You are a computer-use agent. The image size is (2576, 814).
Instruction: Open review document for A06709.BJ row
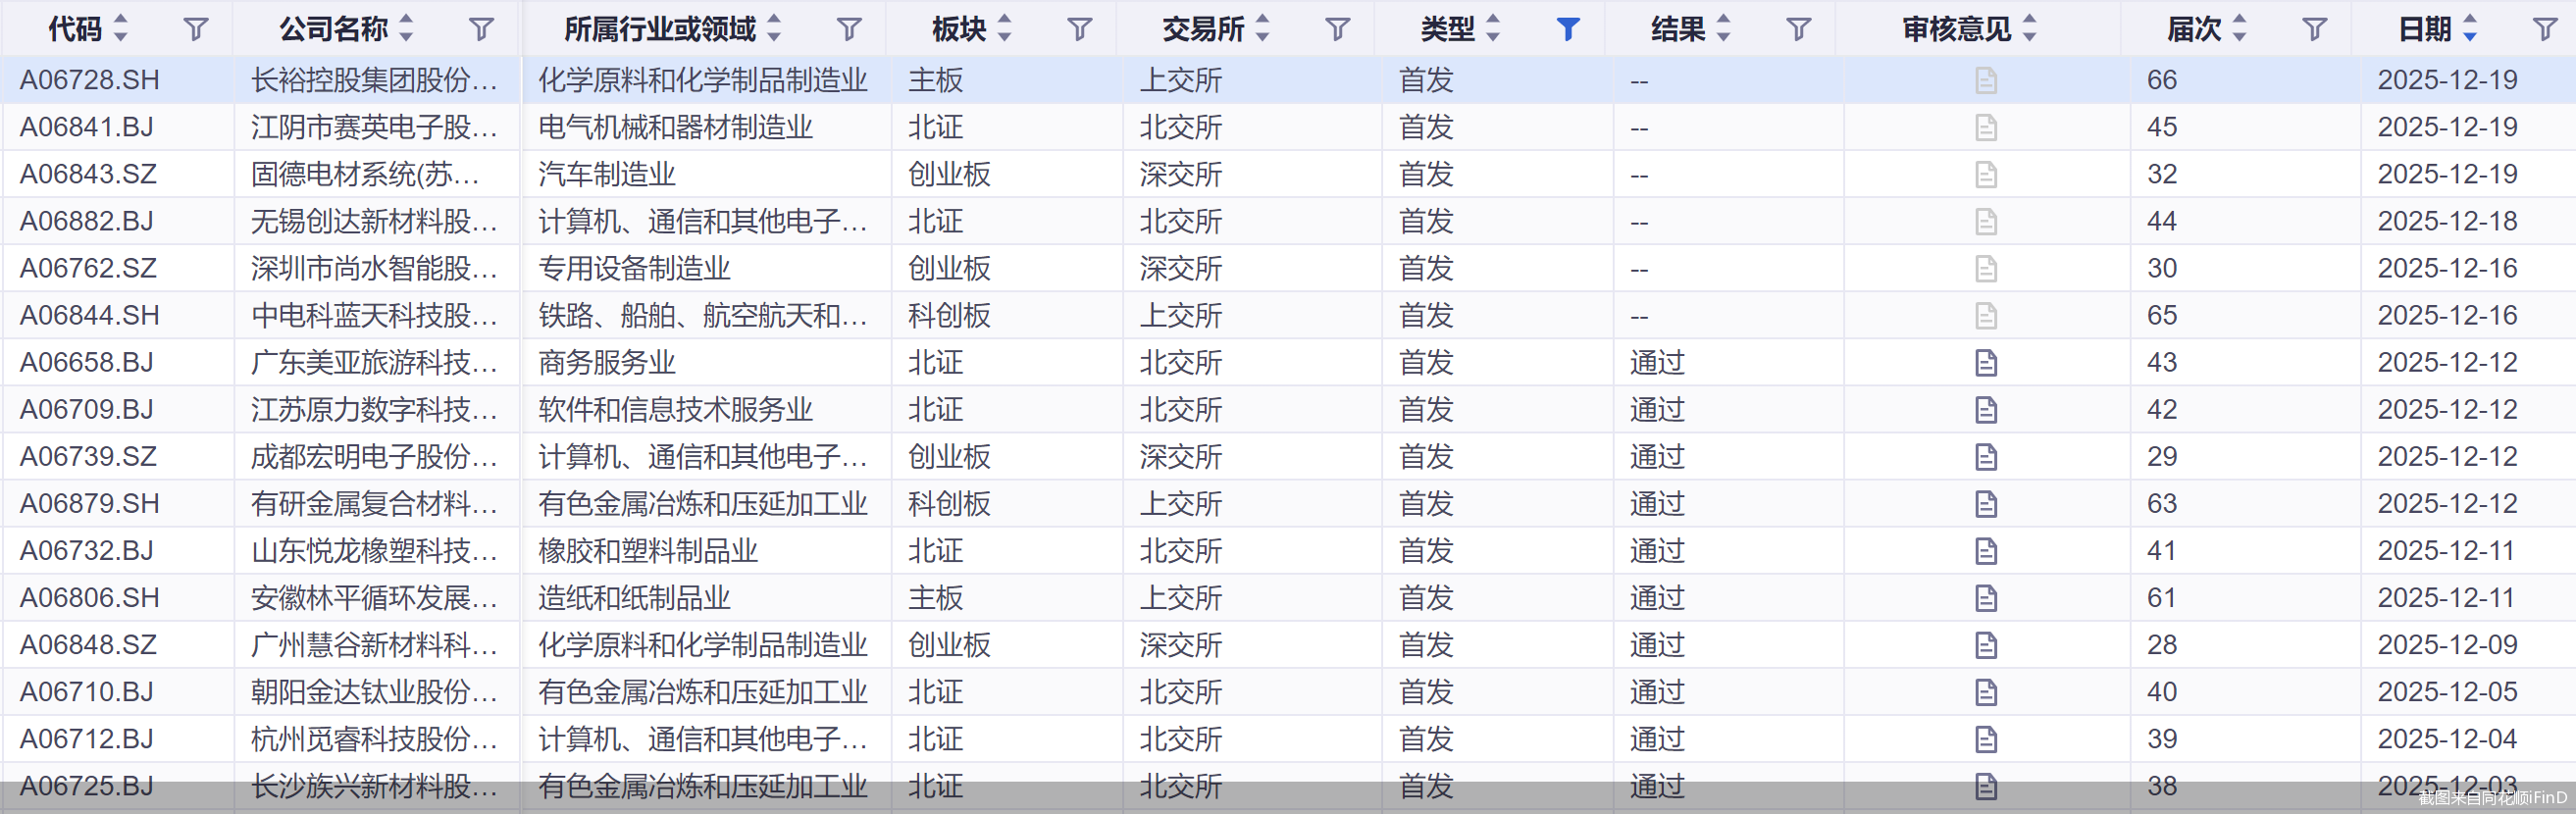(x=1986, y=410)
